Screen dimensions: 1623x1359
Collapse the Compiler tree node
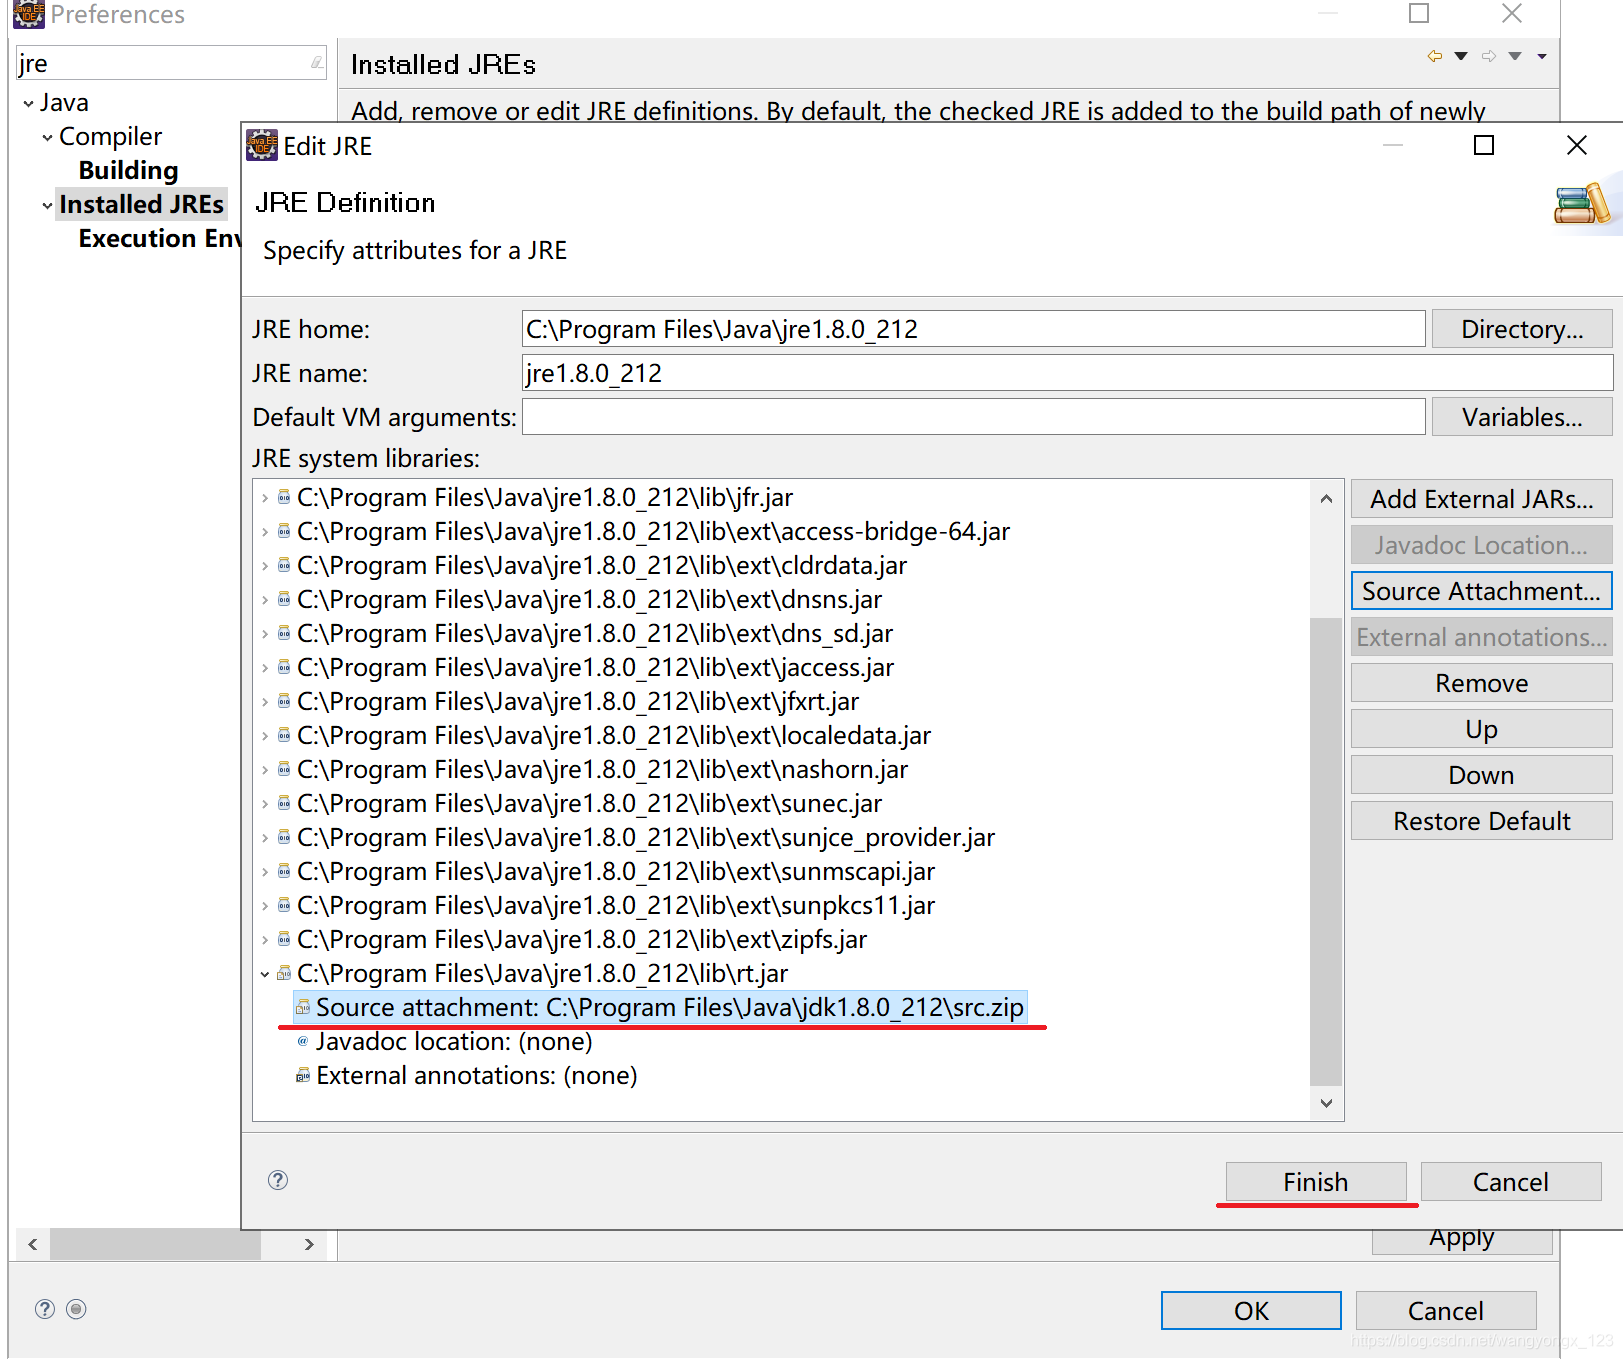coord(47,138)
